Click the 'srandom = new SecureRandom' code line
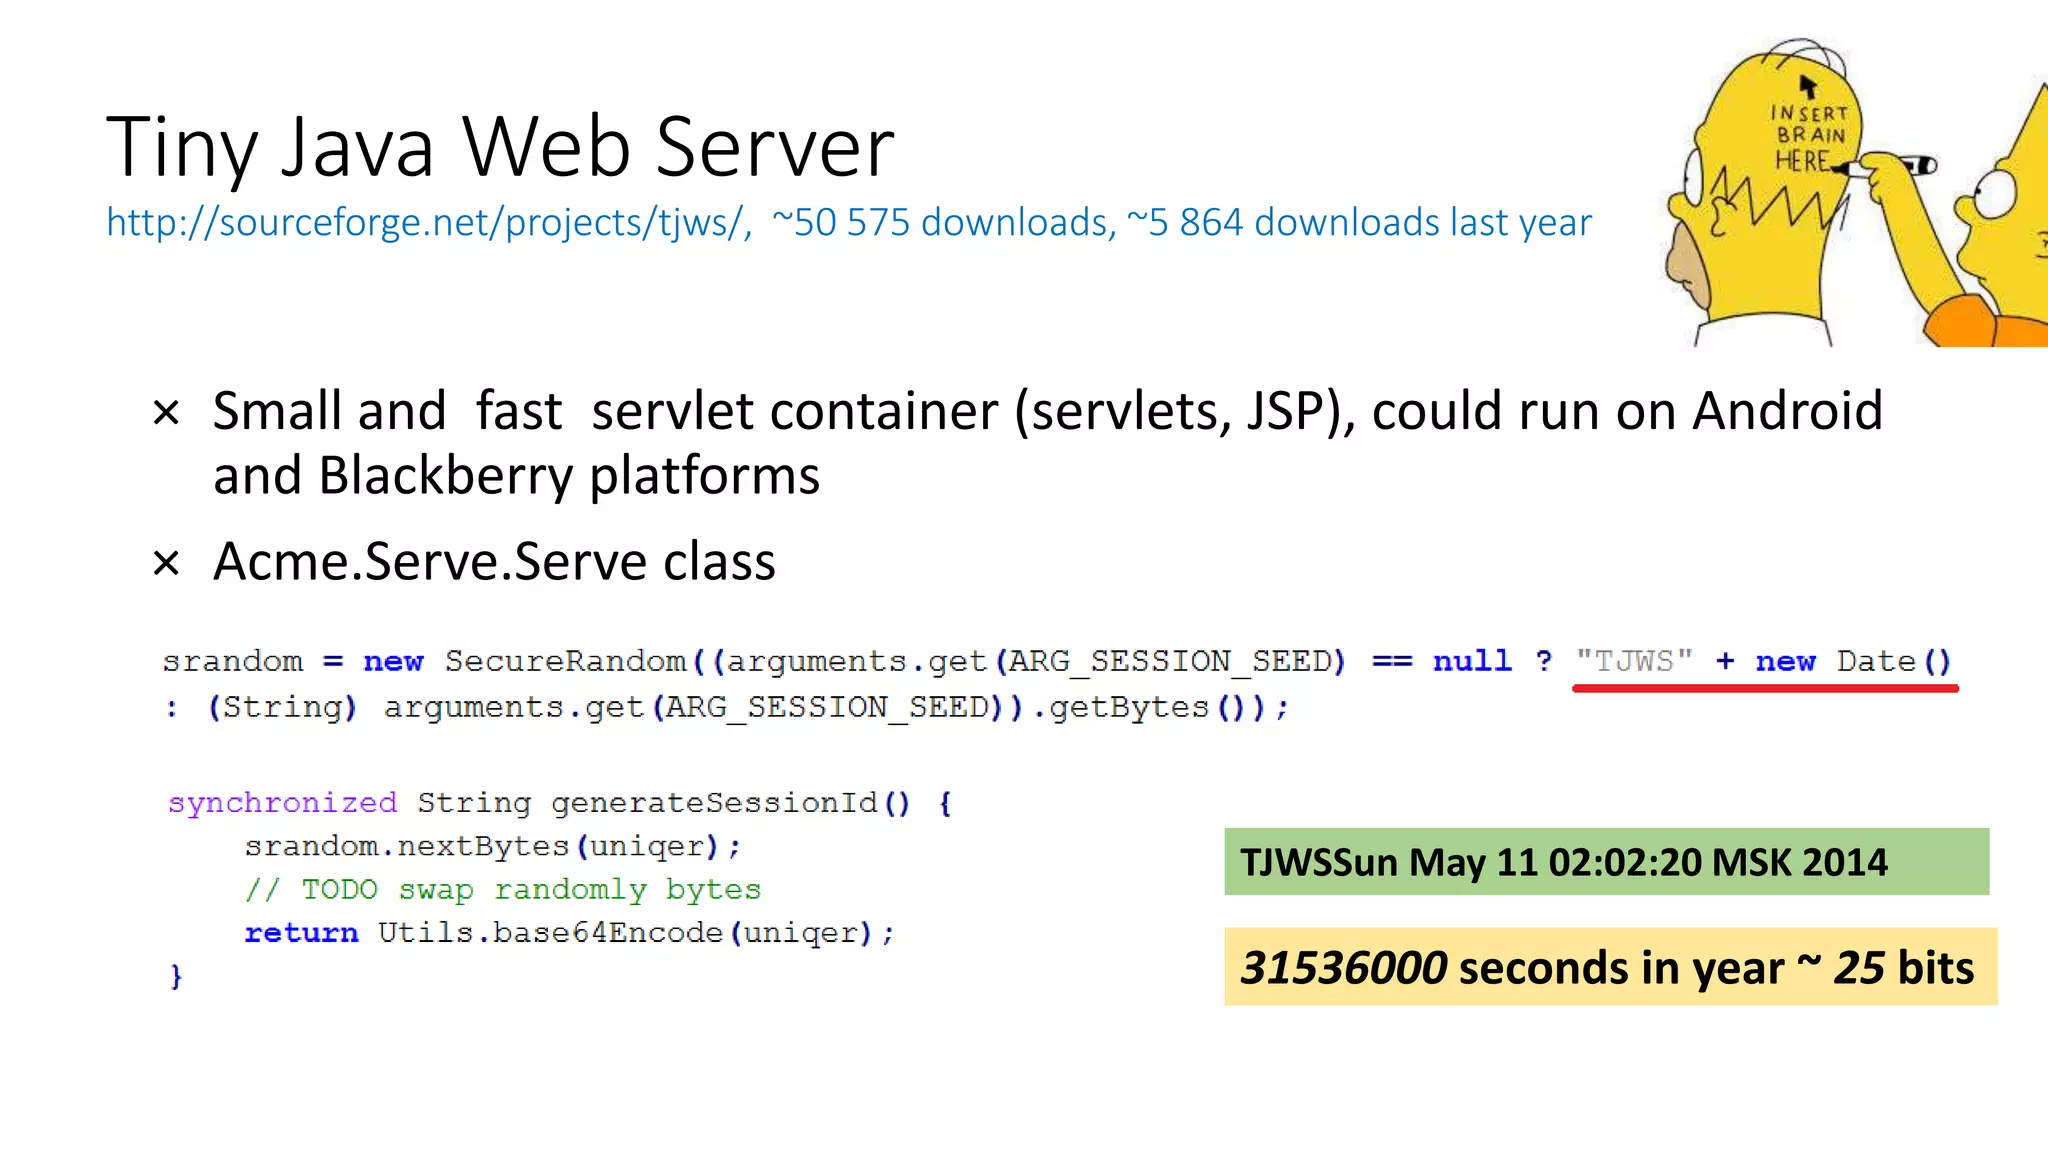Image resolution: width=2048 pixels, height=1152 pixels. [1057, 661]
